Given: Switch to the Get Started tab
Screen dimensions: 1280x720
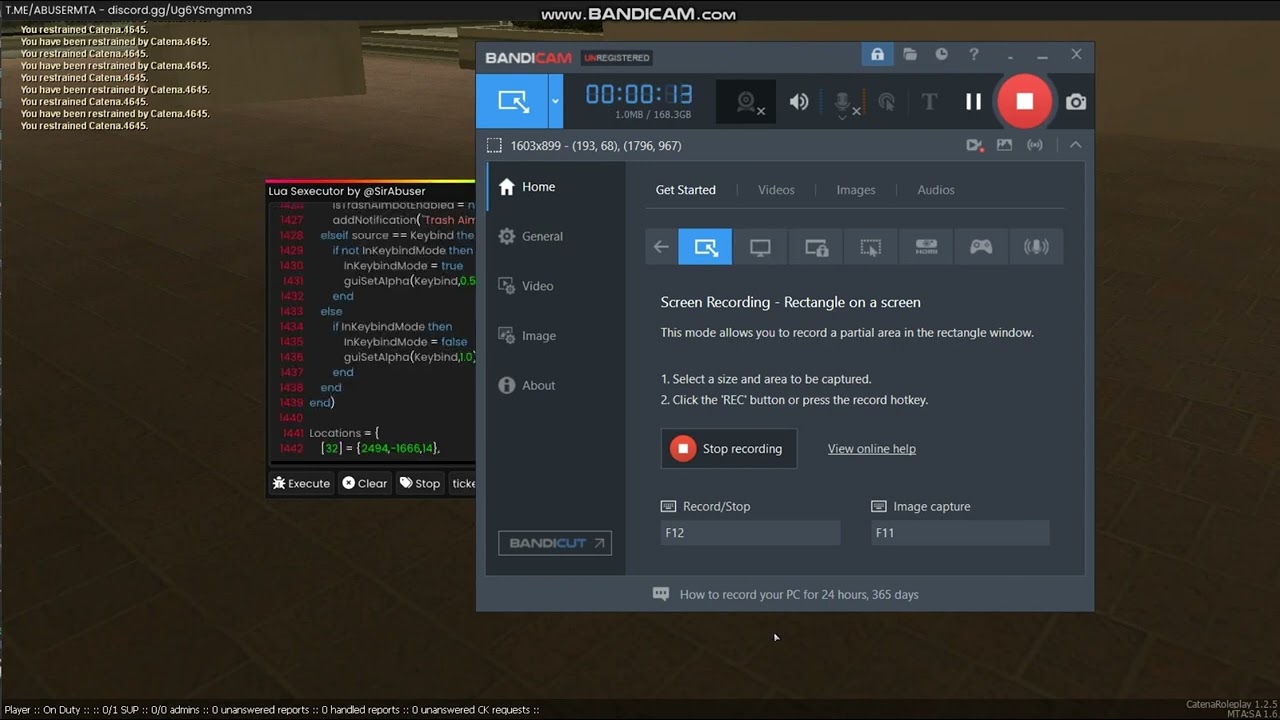Looking at the screenshot, I should tap(686, 190).
